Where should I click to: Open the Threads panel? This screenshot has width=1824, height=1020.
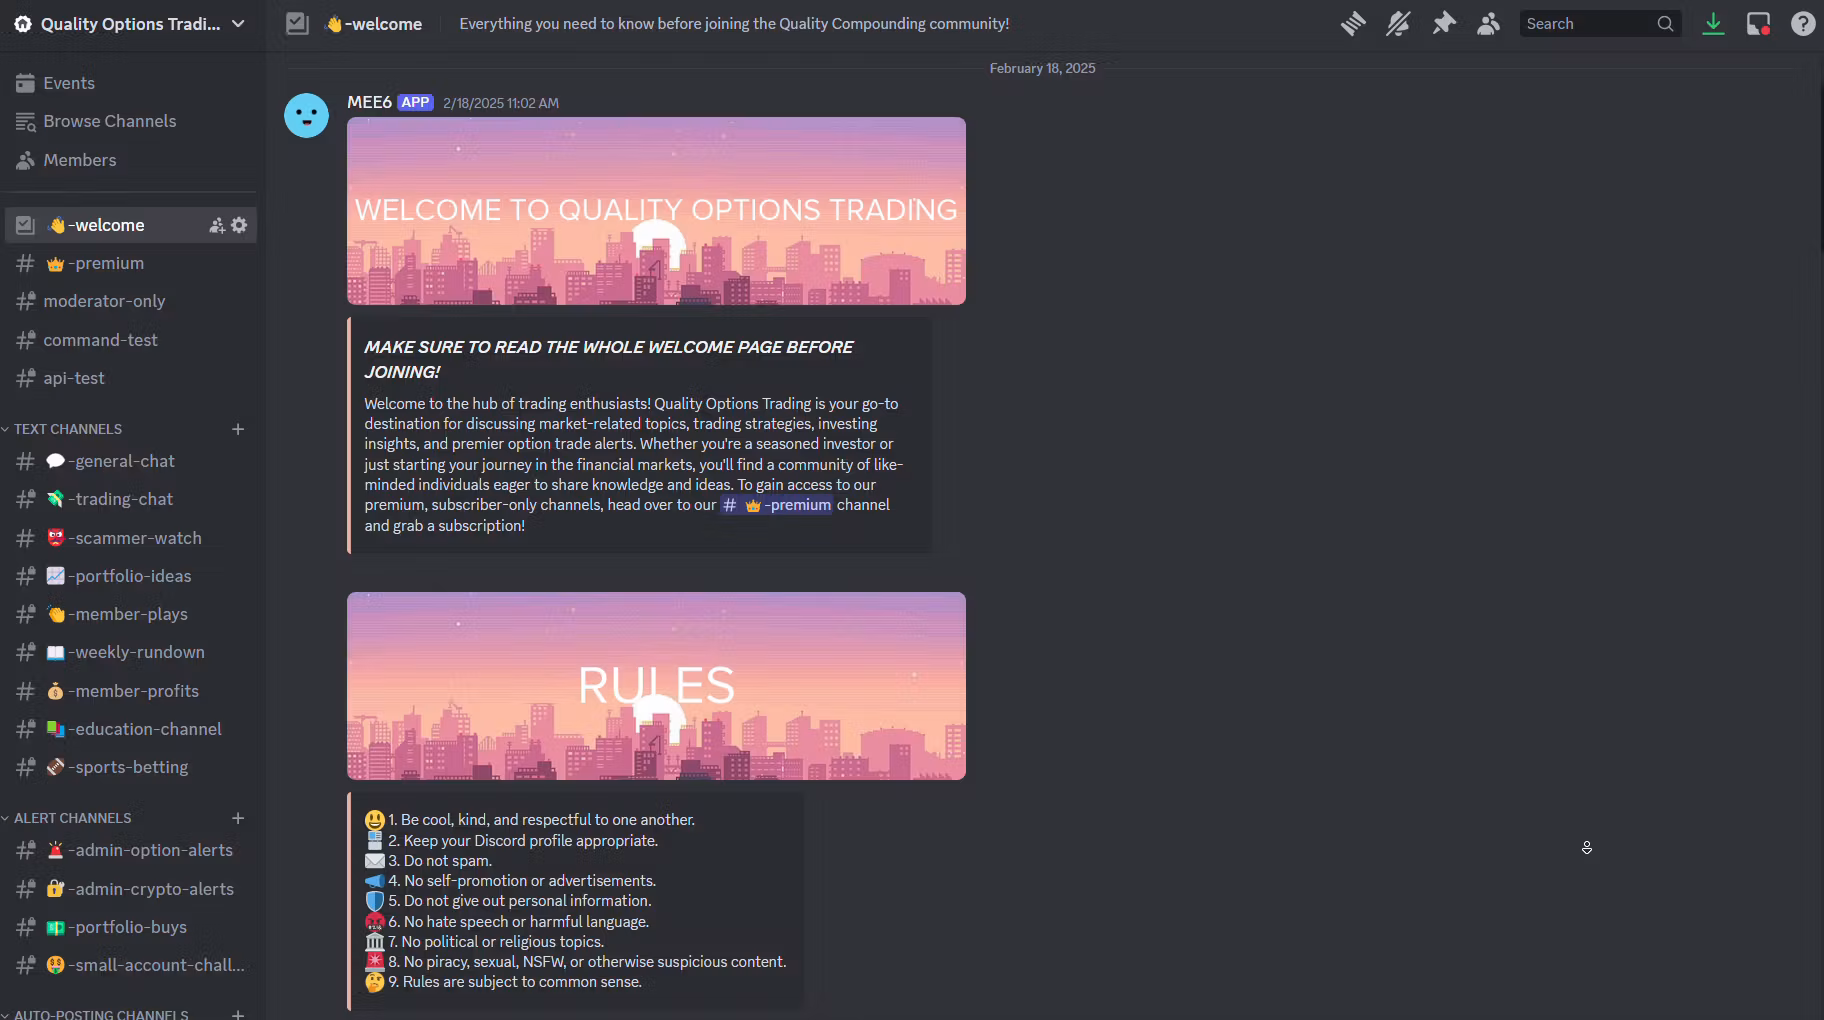click(1353, 24)
